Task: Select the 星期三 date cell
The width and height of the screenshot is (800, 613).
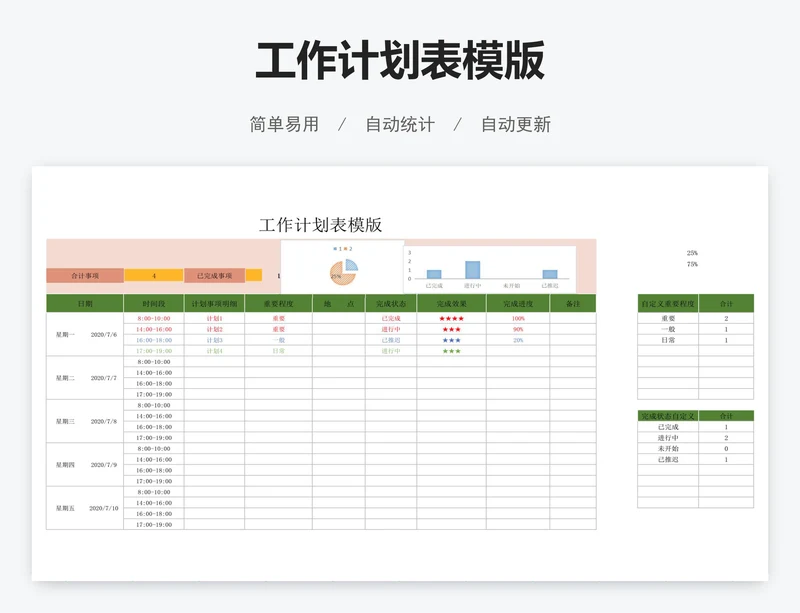Action: pyautogui.click(x=66, y=421)
